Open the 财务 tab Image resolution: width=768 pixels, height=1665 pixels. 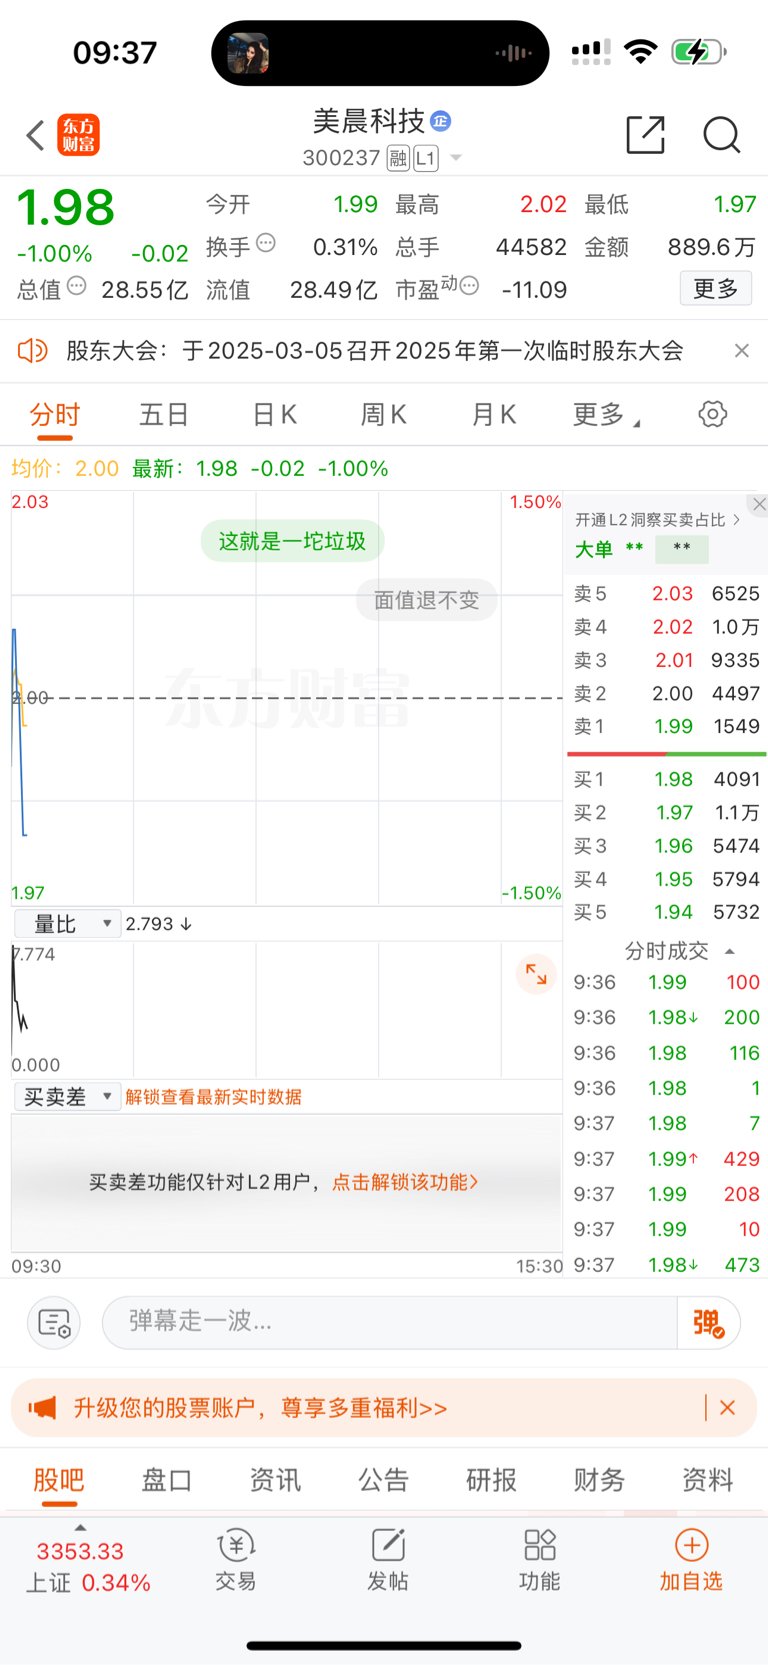(599, 1480)
